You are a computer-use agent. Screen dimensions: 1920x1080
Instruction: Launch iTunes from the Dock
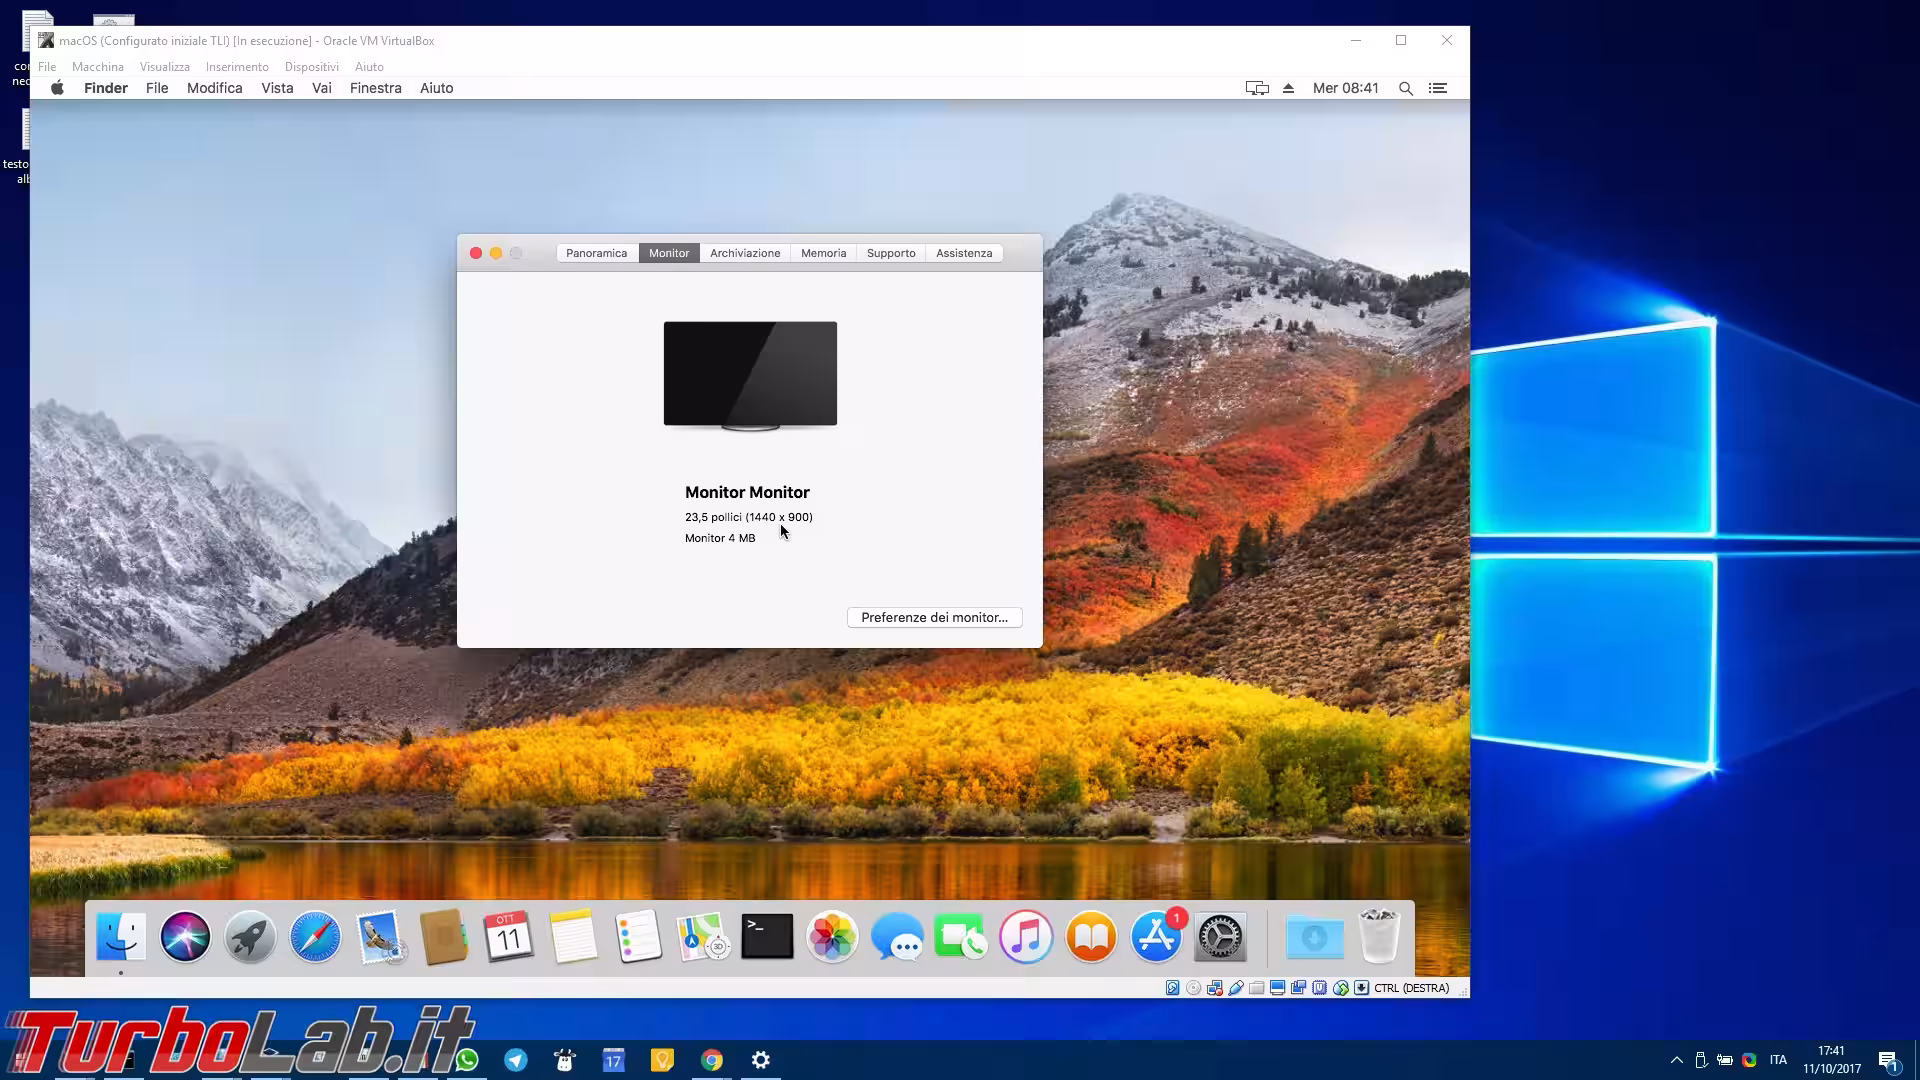pos(1026,937)
